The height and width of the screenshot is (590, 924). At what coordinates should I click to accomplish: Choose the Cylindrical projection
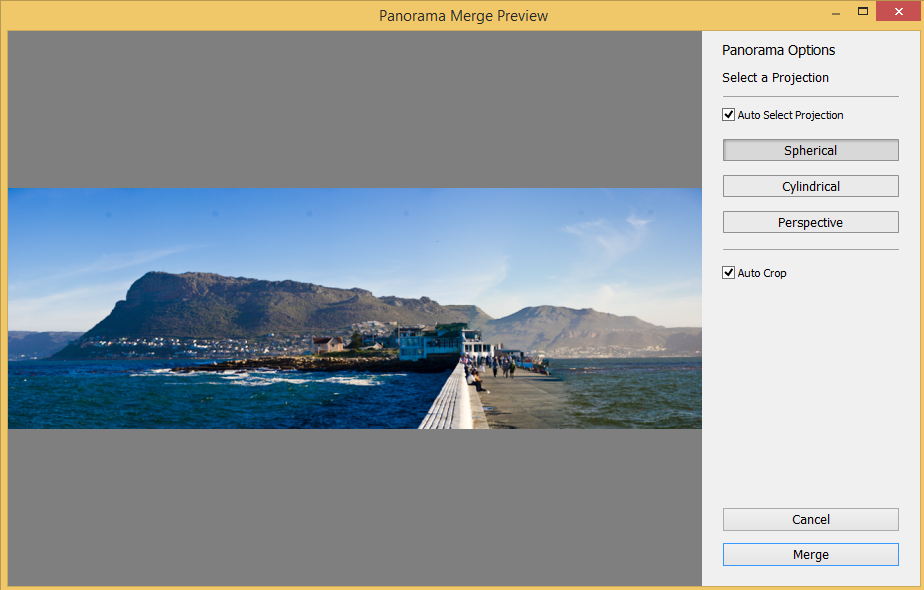[x=810, y=186]
